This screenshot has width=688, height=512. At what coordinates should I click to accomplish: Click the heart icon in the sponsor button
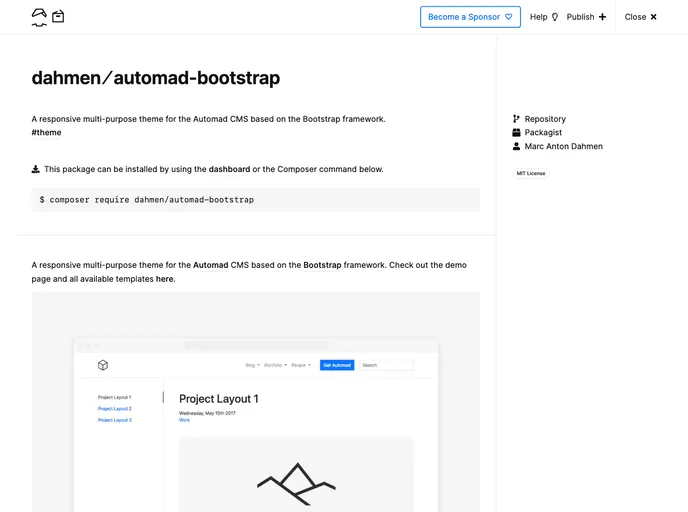point(508,17)
